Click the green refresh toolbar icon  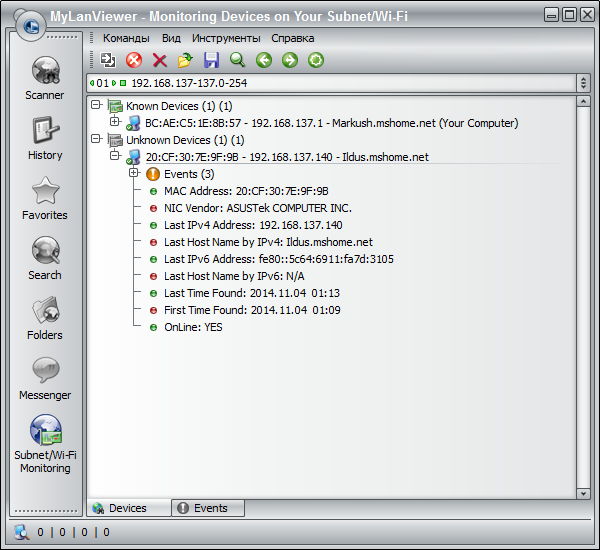point(315,61)
